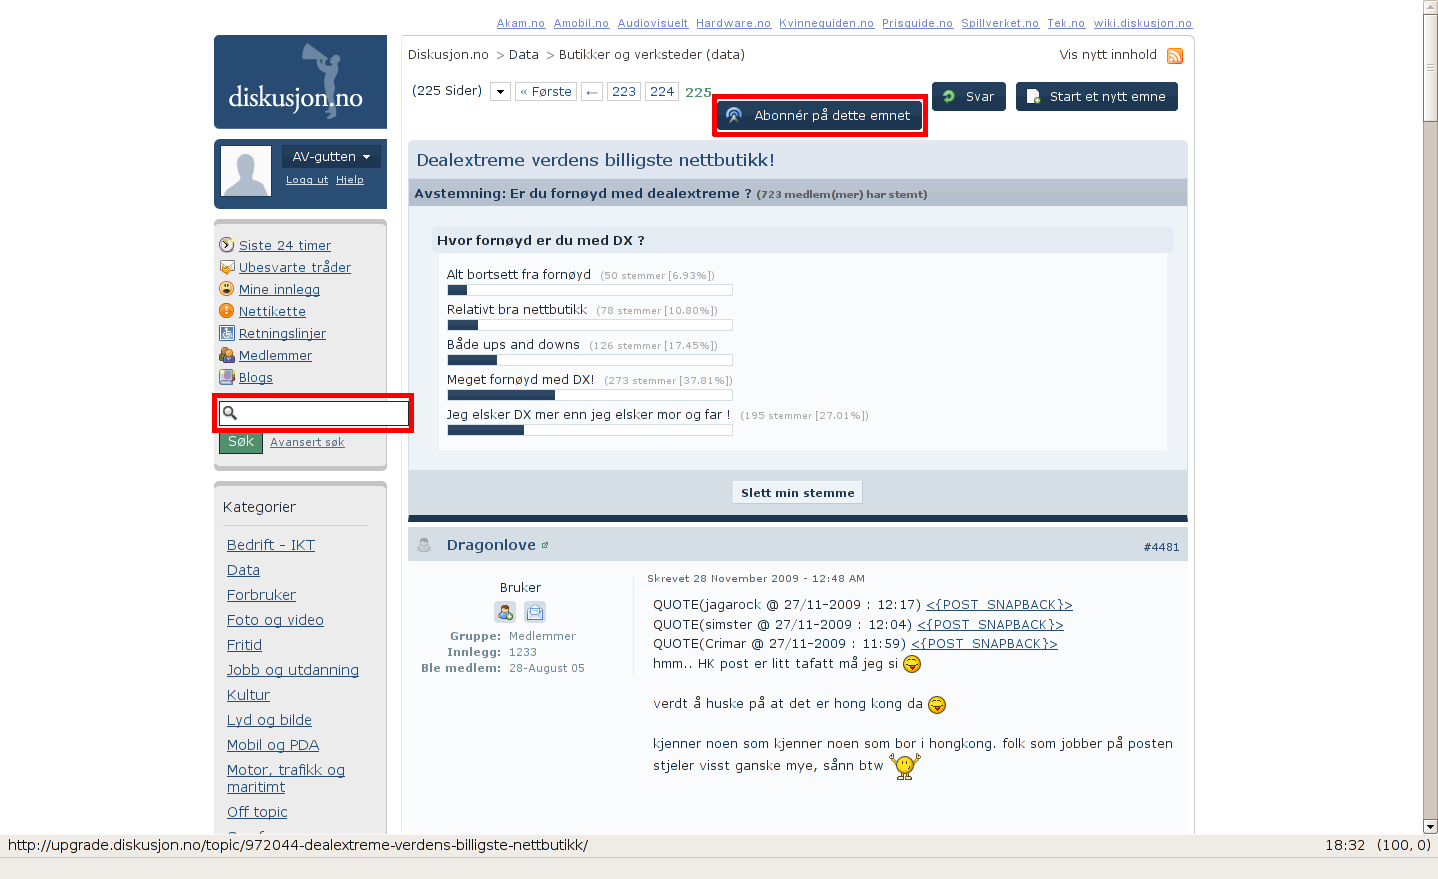The height and width of the screenshot is (879, 1438).
Task: Click the previous page arrow button
Action: pos(592,92)
